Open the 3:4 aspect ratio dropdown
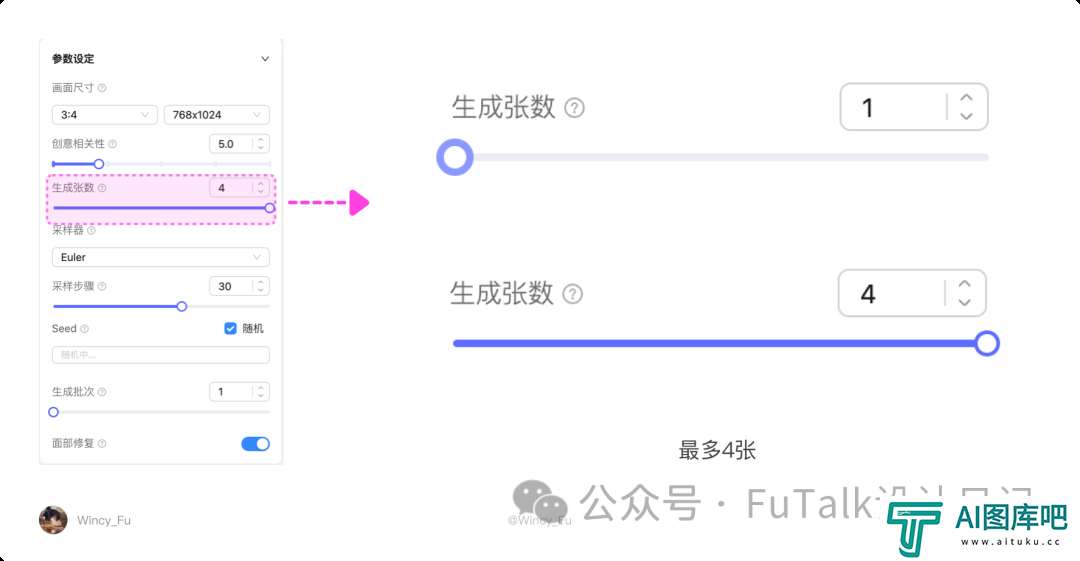 tap(105, 114)
